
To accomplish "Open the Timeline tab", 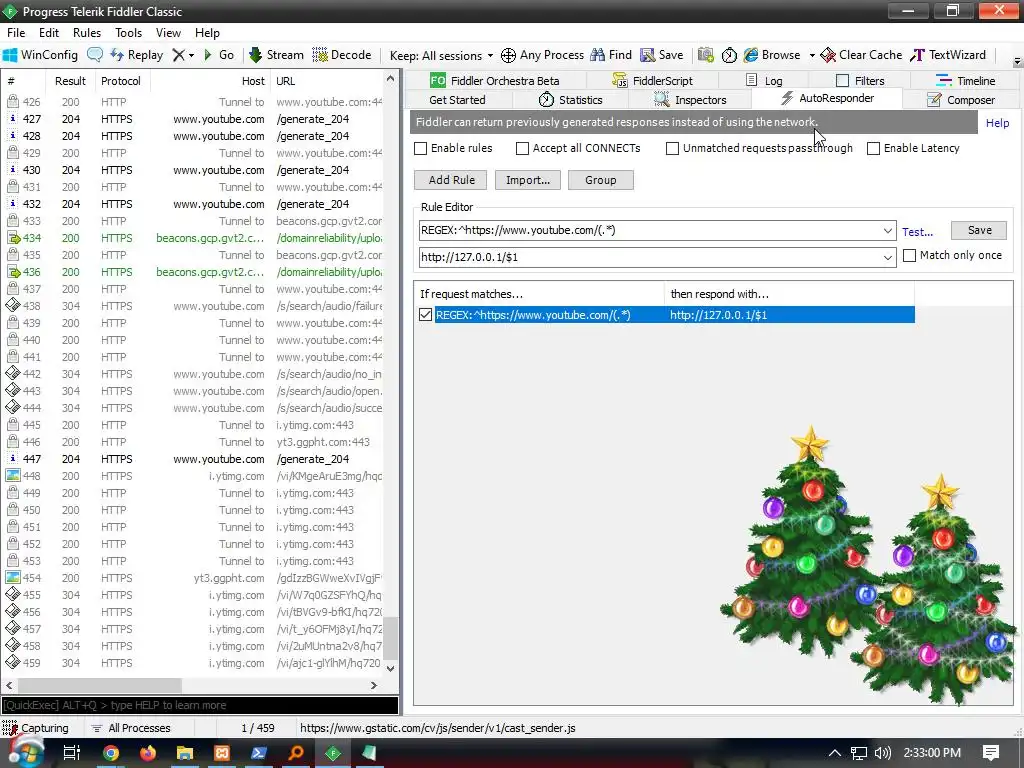I will pos(965,80).
